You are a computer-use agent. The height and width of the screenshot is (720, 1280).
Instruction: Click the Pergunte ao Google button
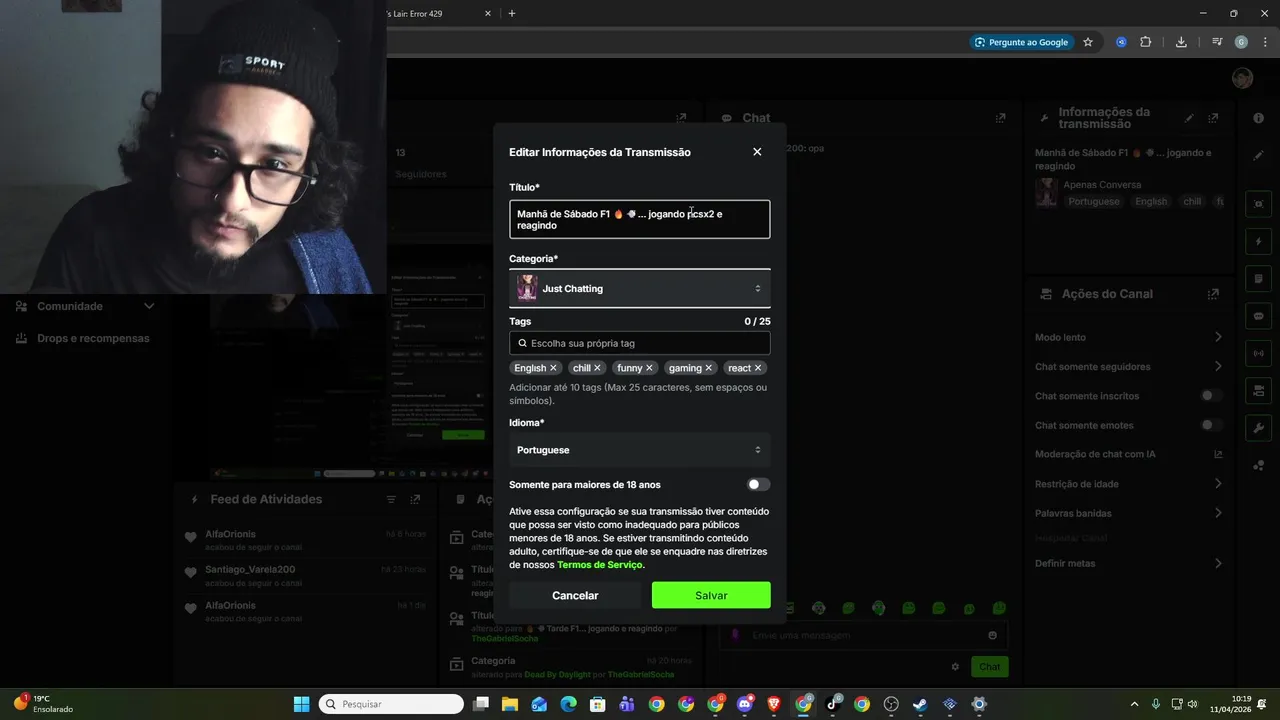click(x=1020, y=42)
